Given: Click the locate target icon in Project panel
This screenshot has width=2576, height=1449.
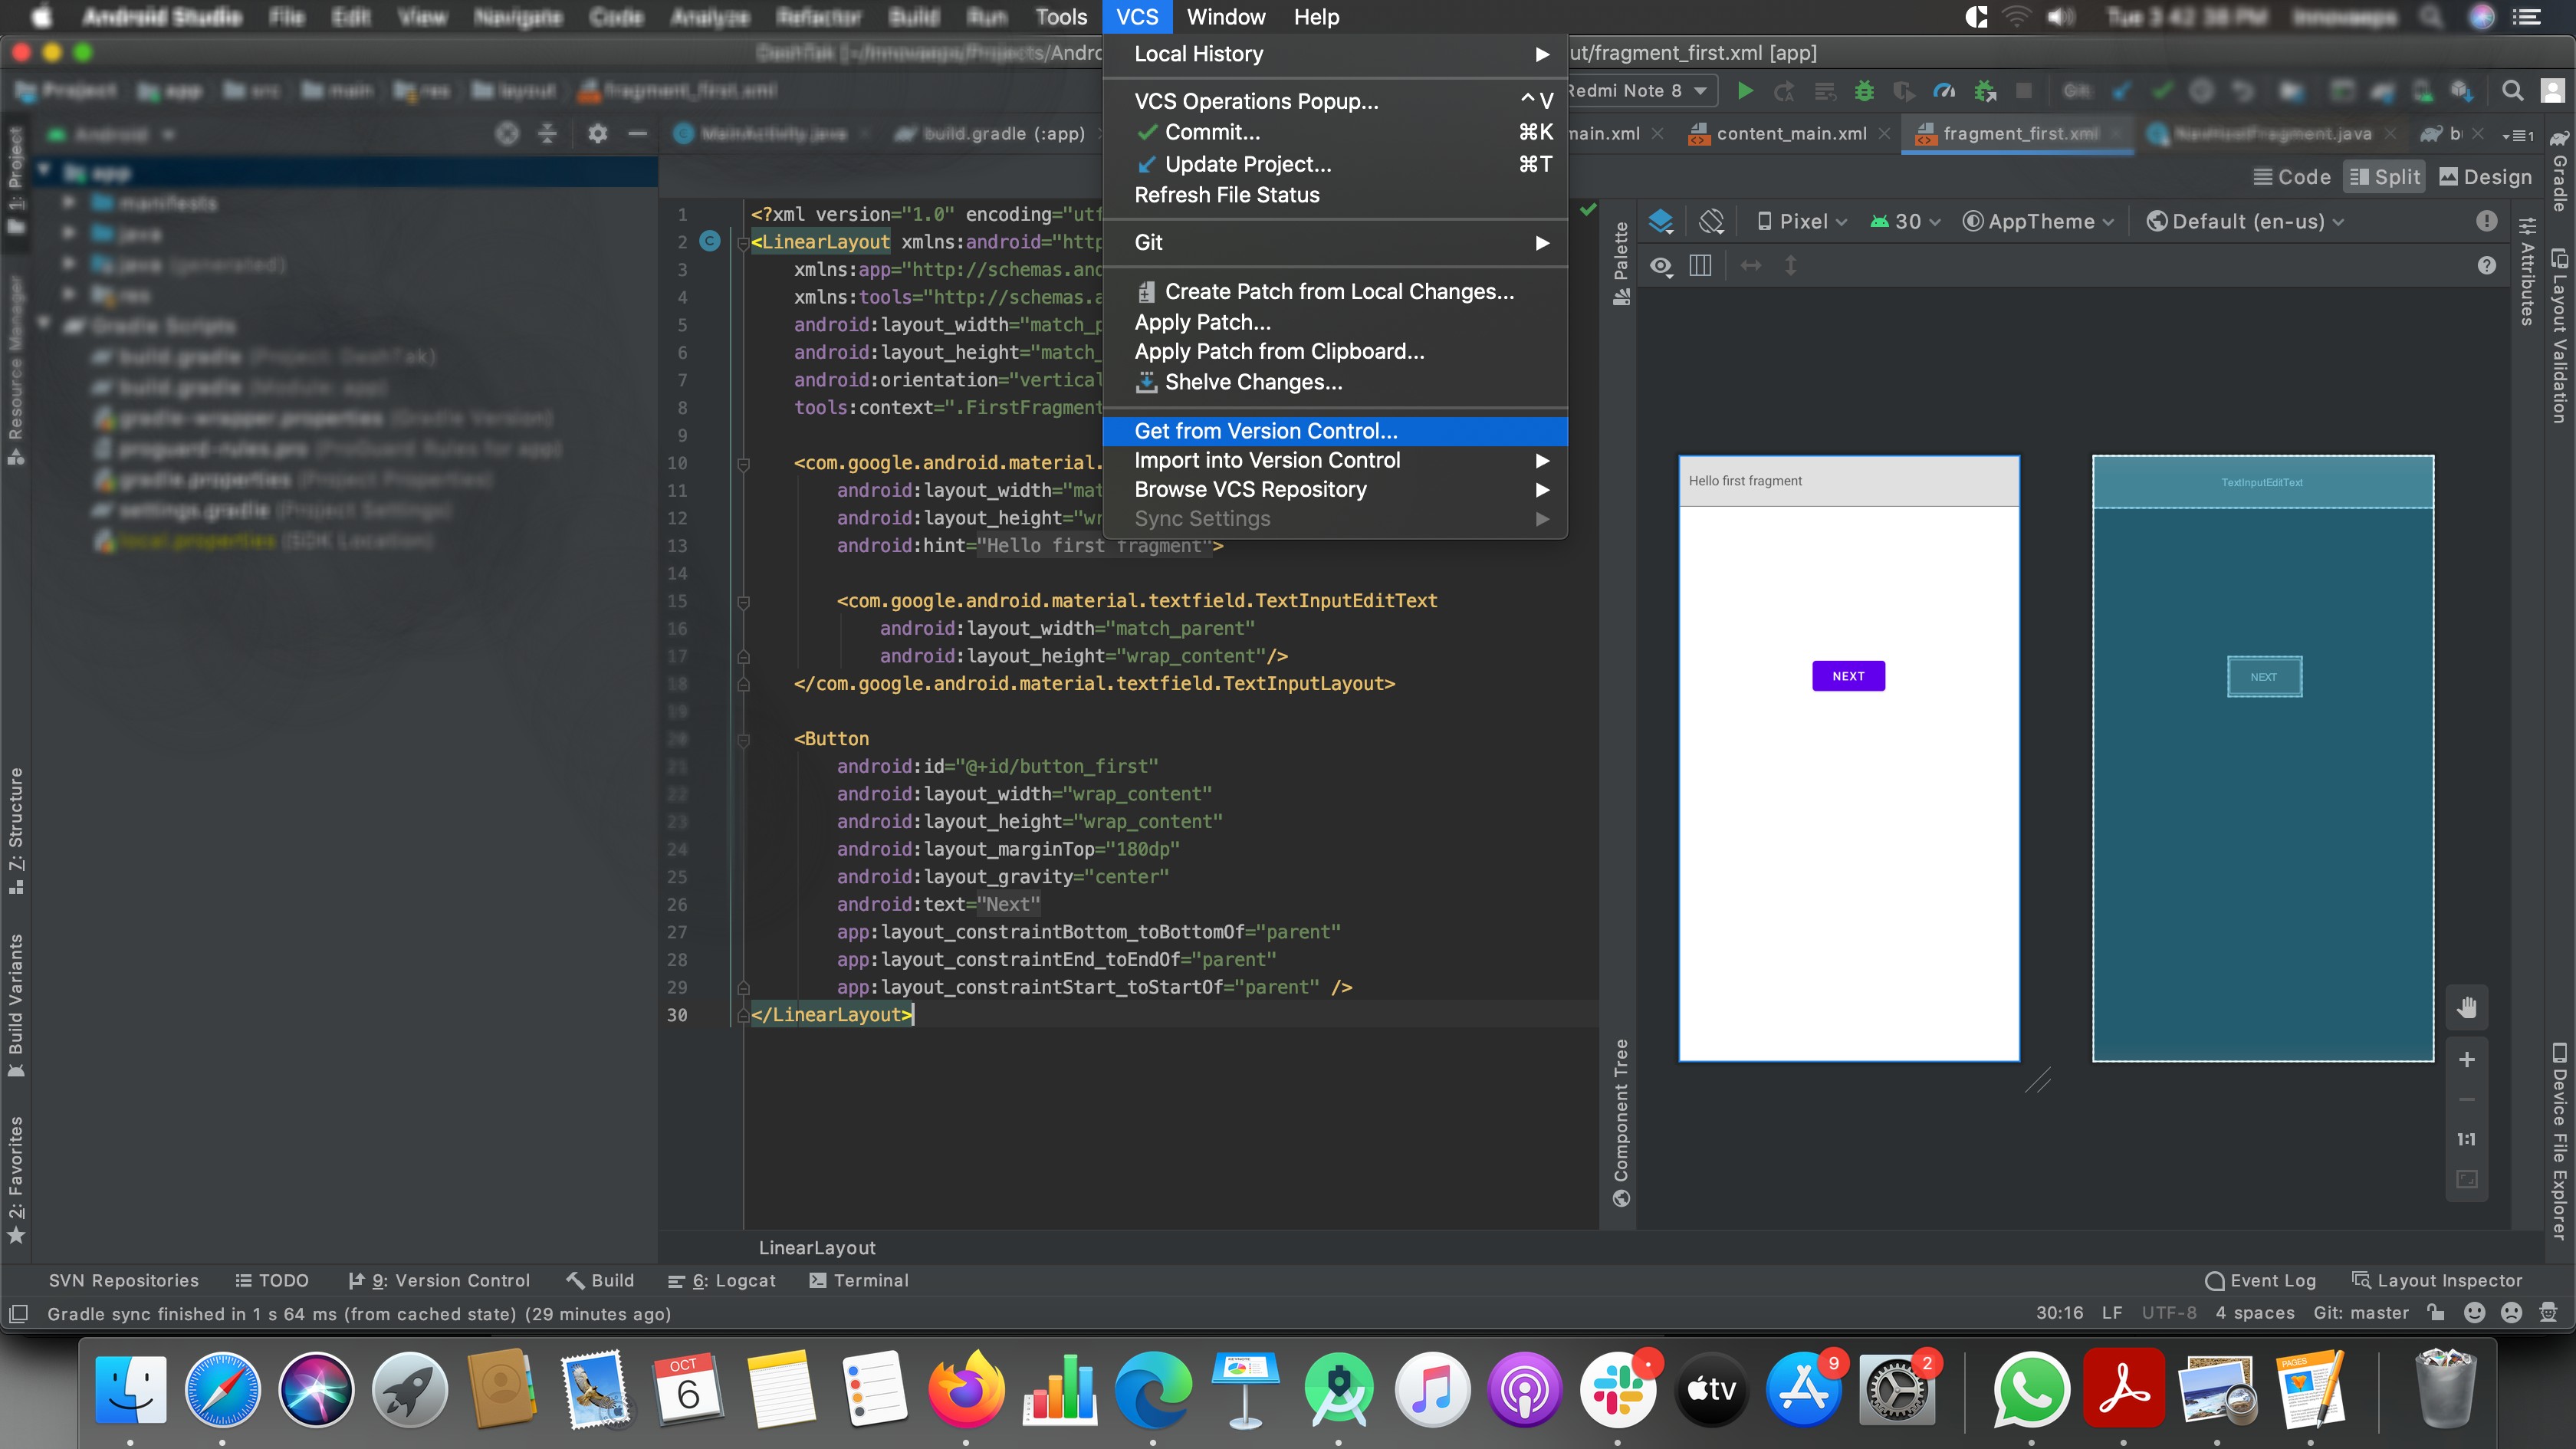Looking at the screenshot, I should click(507, 133).
